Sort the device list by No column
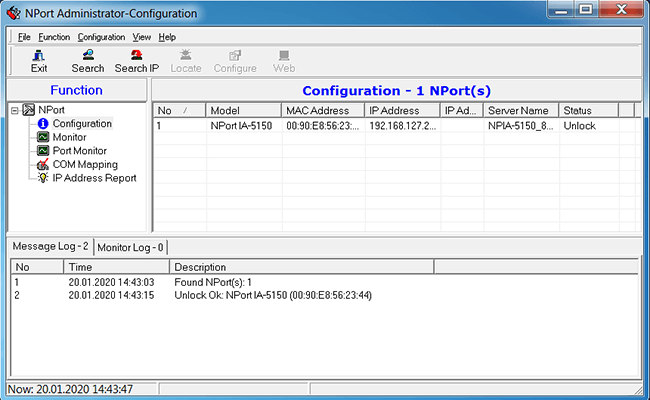This screenshot has width=650, height=400. coord(179,111)
